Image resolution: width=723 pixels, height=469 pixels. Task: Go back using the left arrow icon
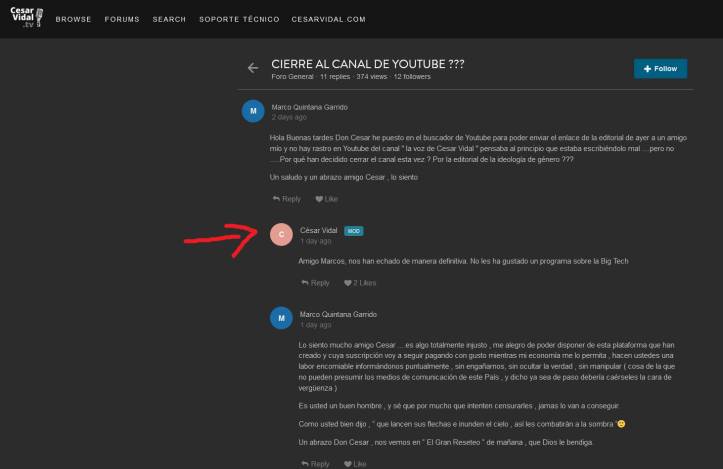coord(252,68)
